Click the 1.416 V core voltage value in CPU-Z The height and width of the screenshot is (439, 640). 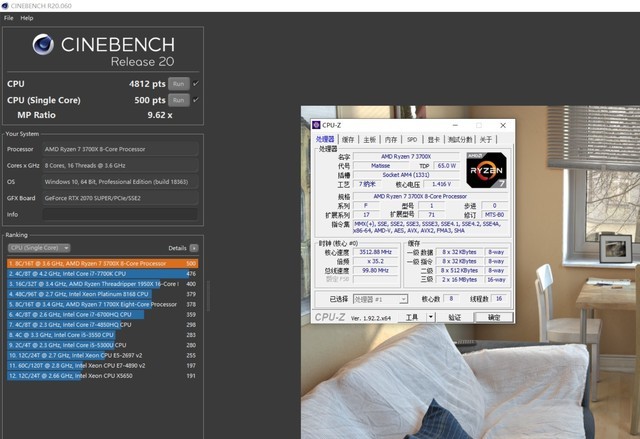click(442, 184)
